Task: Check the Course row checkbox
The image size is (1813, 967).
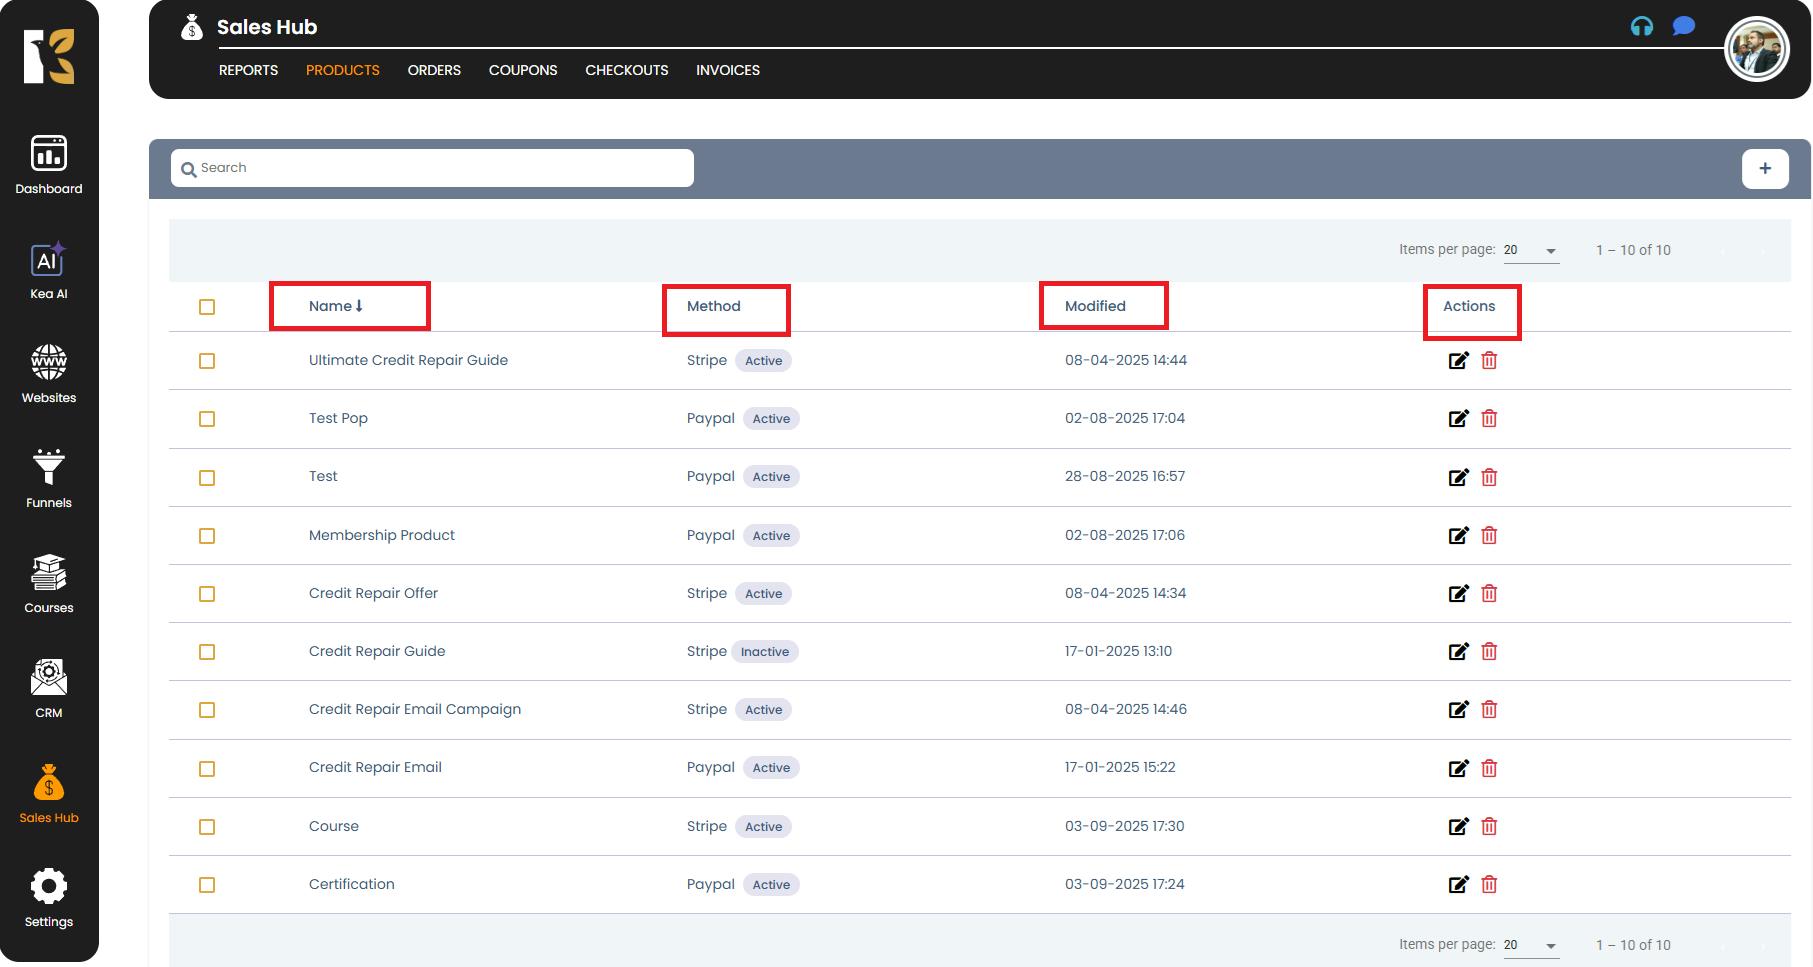Action: click(207, 827)
